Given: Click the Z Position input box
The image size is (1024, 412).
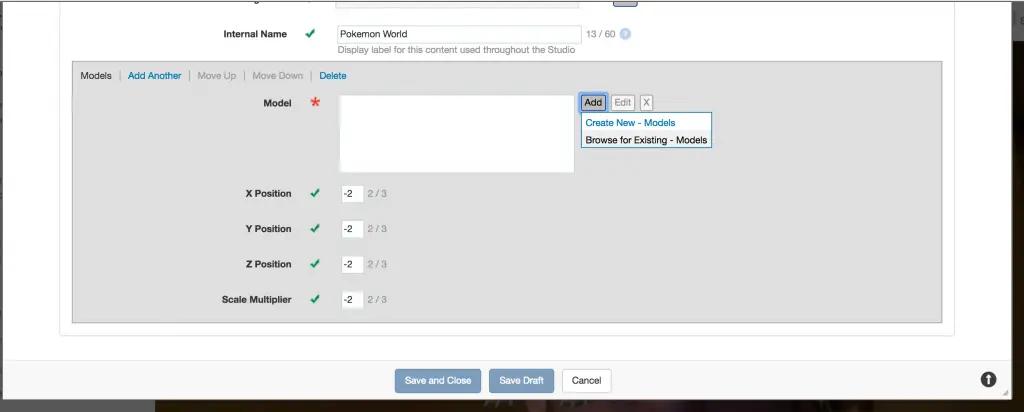Looking at the screenshot, I should tap(352, 264).
